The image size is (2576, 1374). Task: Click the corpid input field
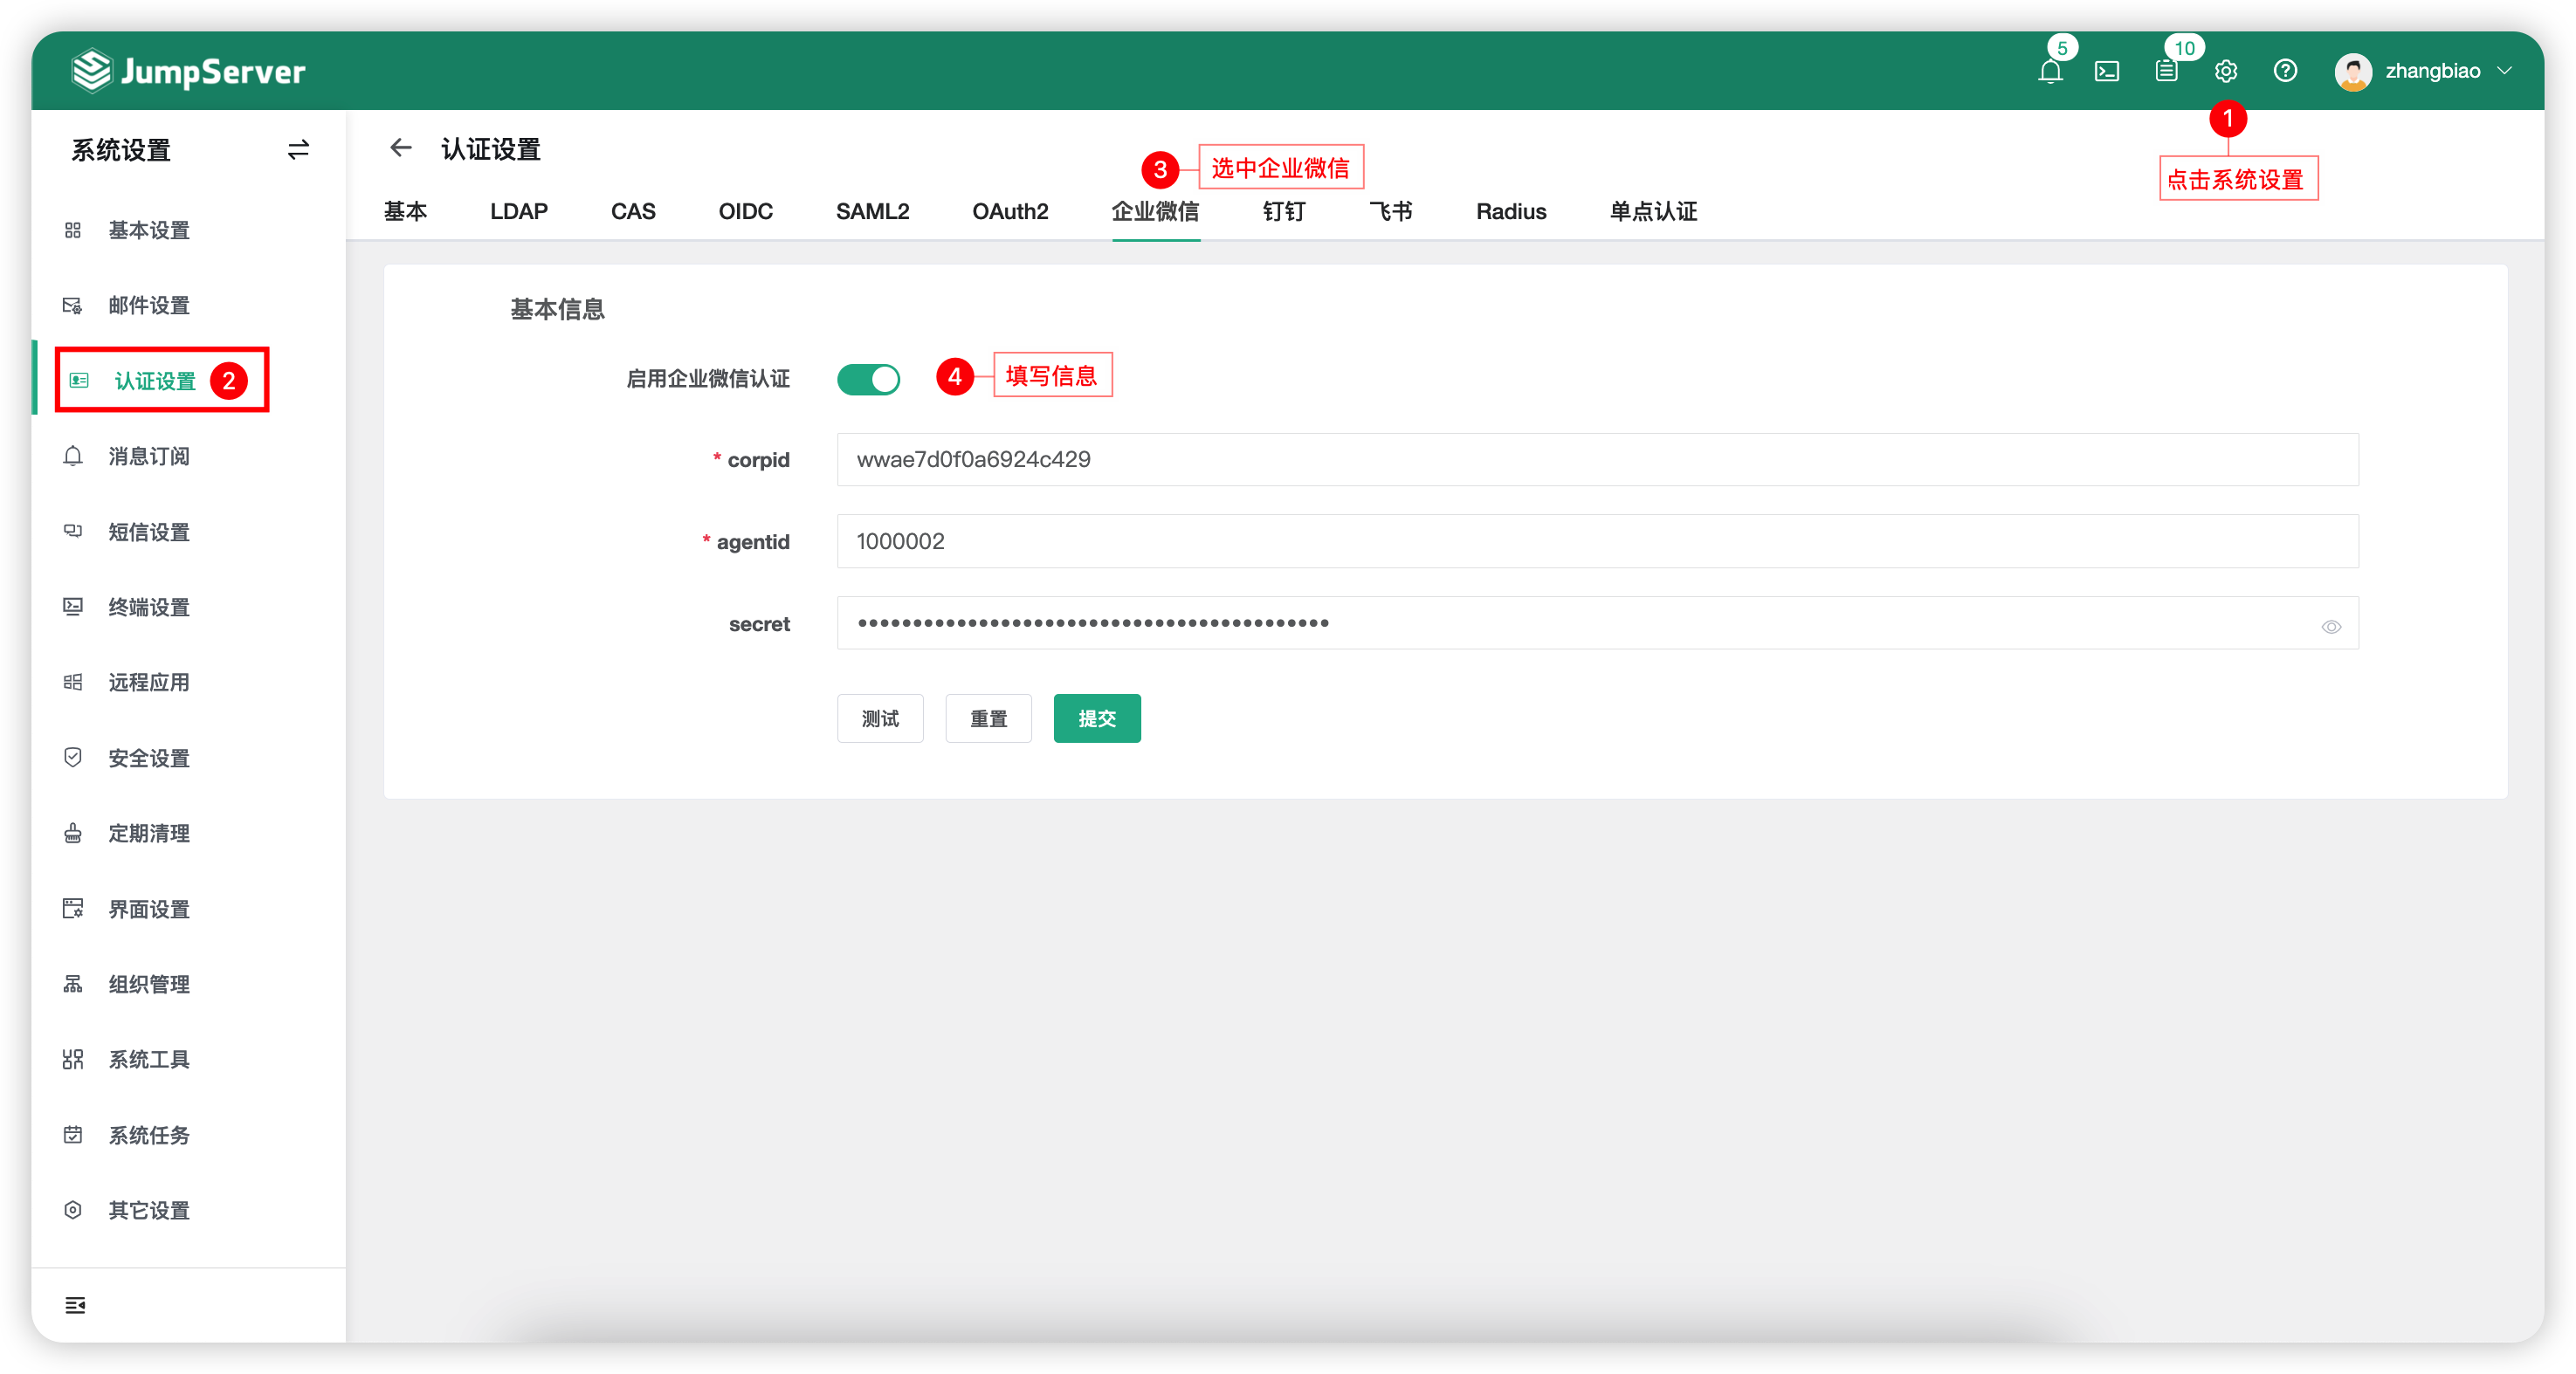(x=1597, y=459)
